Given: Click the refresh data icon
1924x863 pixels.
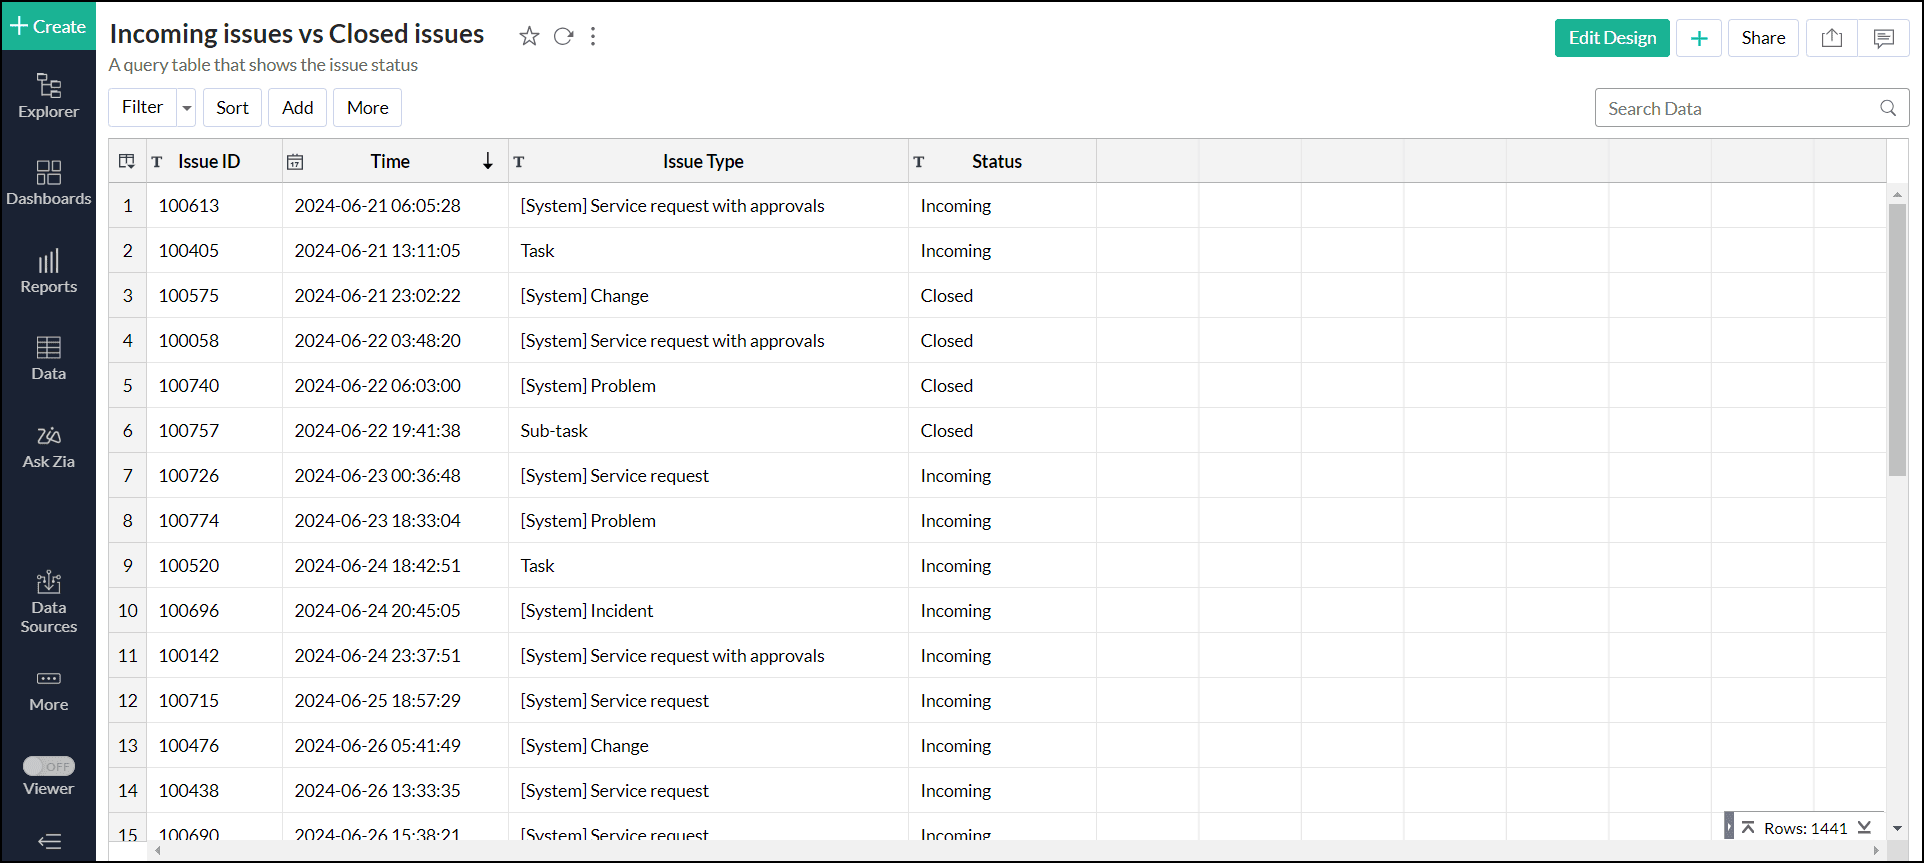Looking at the screenshot, I should pos(563,37).
